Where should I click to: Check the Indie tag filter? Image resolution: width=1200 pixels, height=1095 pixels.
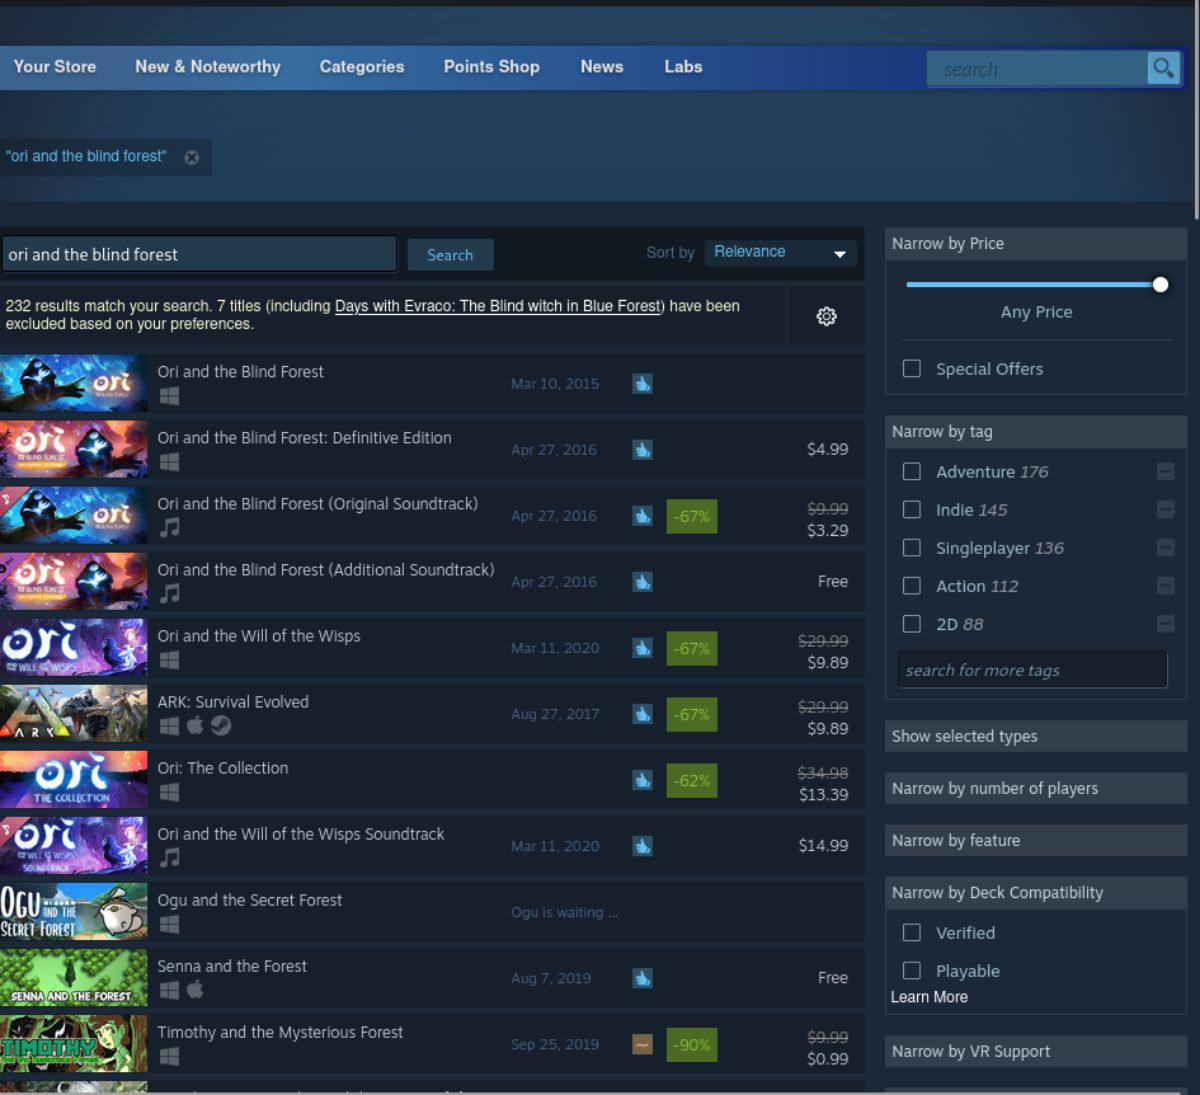pyautogui.click(x=911, y=509)
